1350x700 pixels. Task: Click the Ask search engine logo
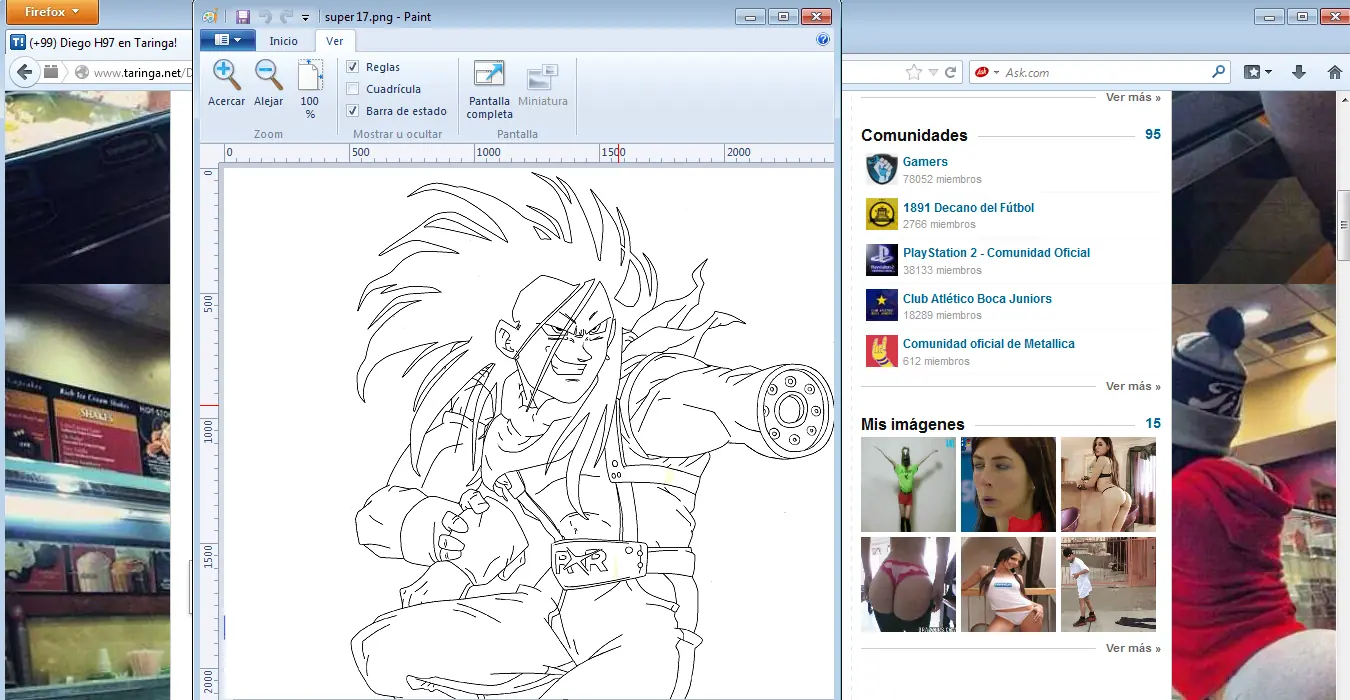pyautogui.click(x=982, y=72)
